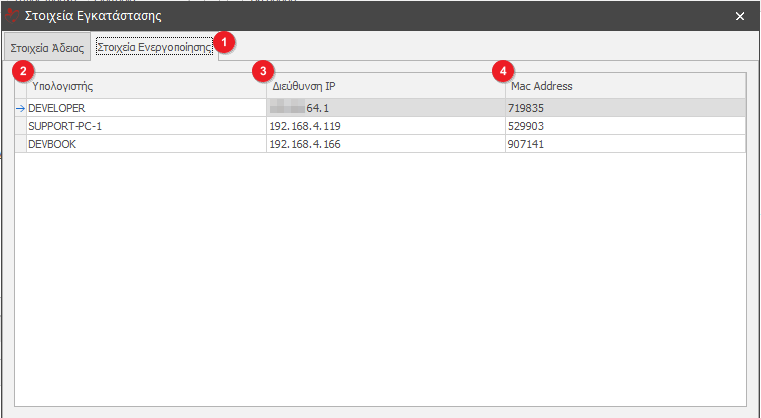Select the Στοιχεία Ενεργοποίησης tab
Image resolution: width=761 pixels, height=418 pixels.
click(x=154, y=47)
